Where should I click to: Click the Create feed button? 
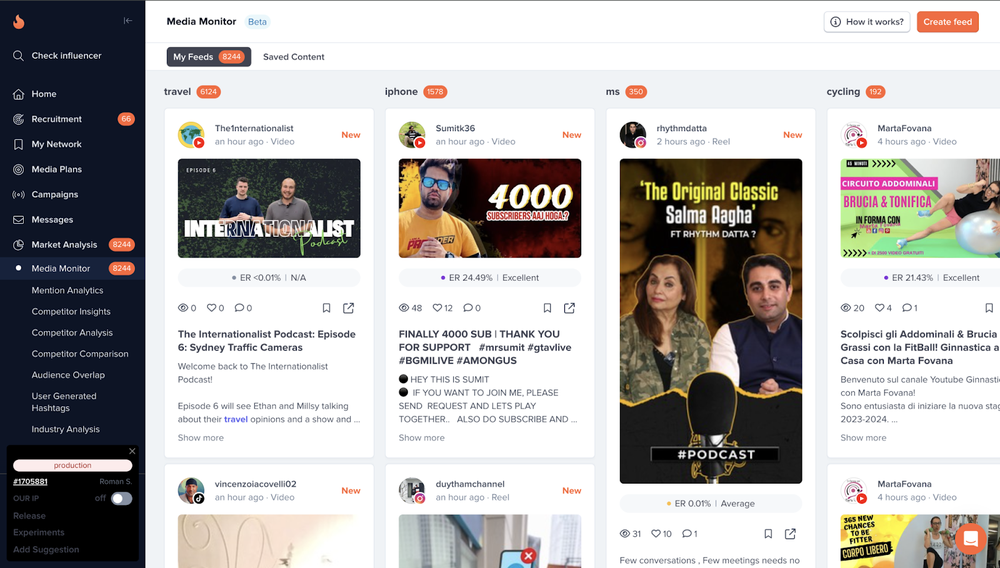pos(948,22)
